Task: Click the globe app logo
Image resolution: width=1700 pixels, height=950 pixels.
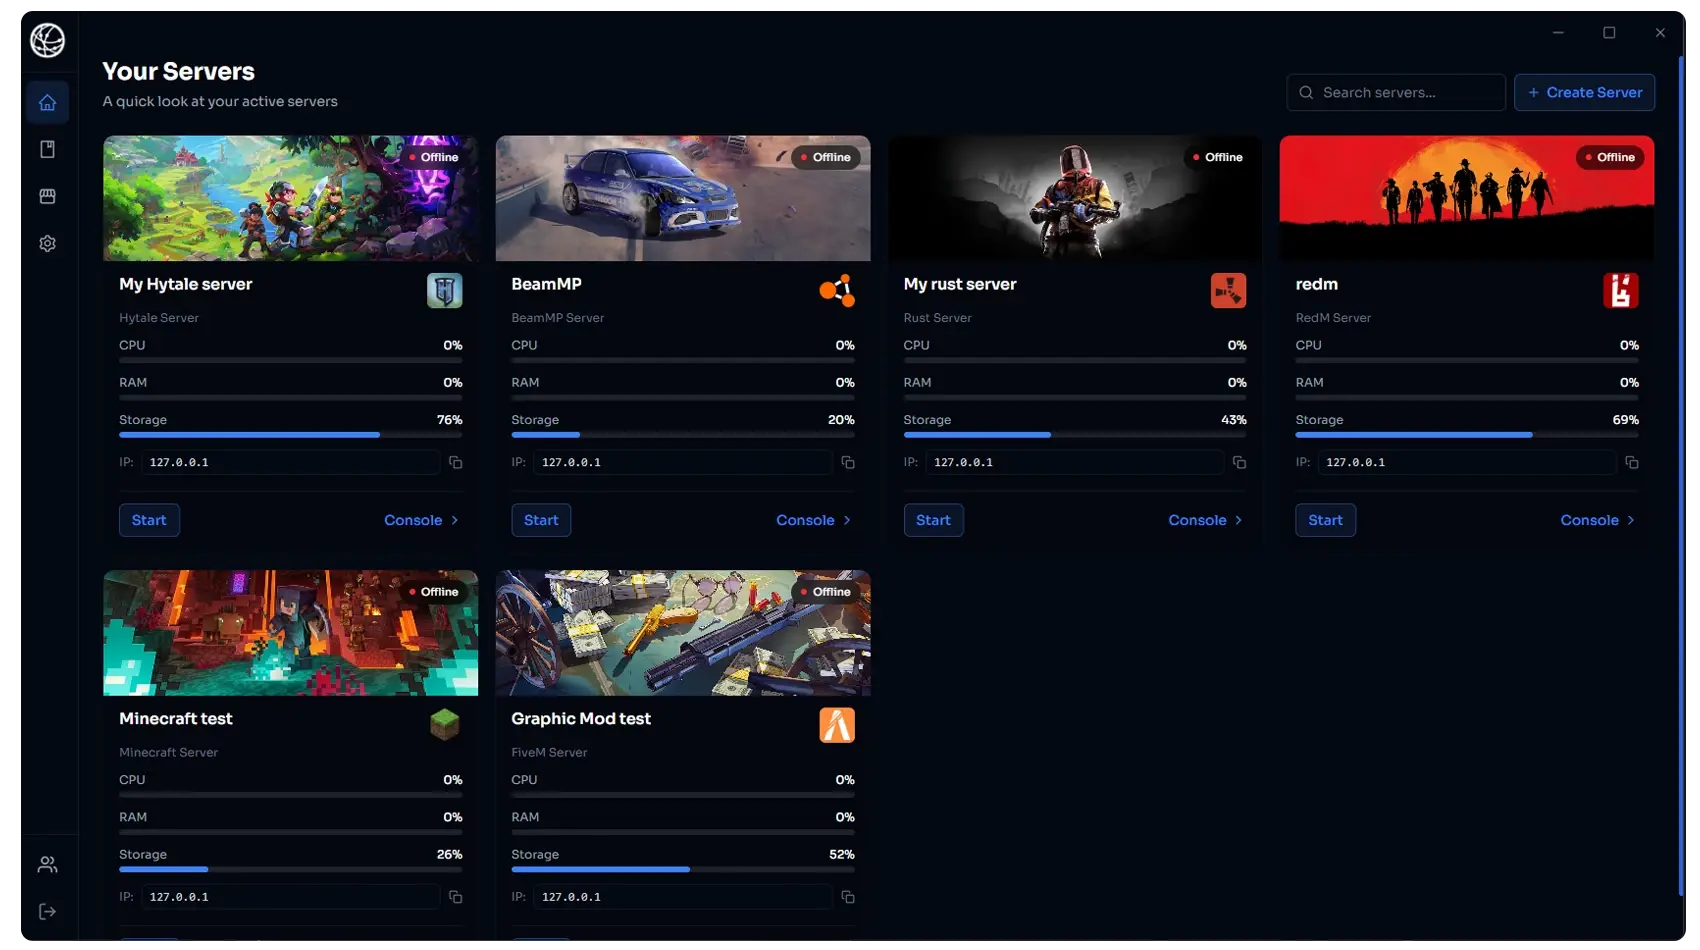Action: tap(47, 40)
